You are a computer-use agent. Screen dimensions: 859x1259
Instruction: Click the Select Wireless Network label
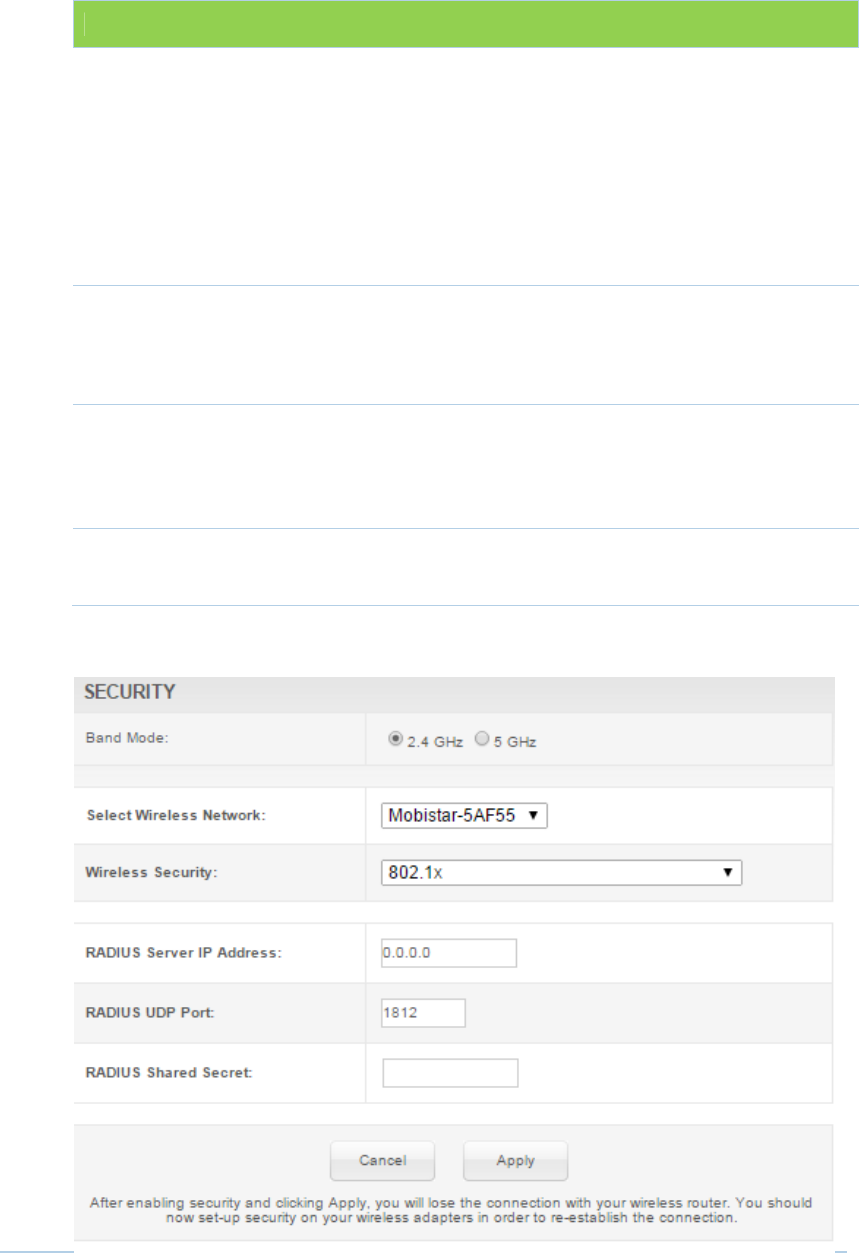178,816
